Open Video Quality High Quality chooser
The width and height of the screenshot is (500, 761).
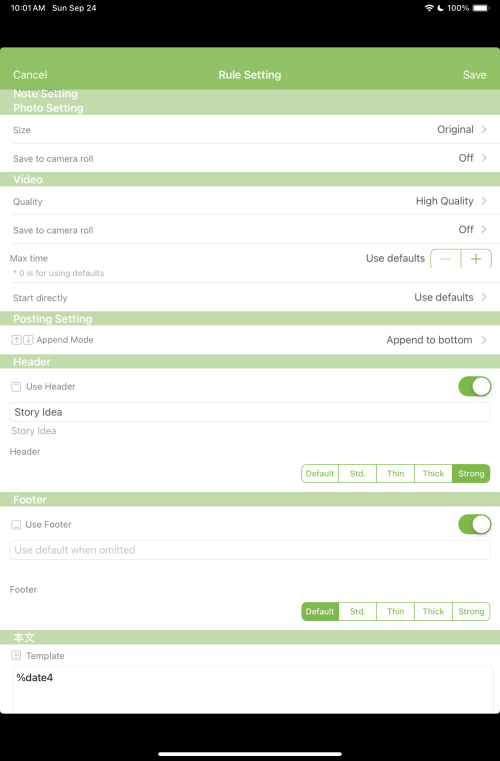click(250, 201)
